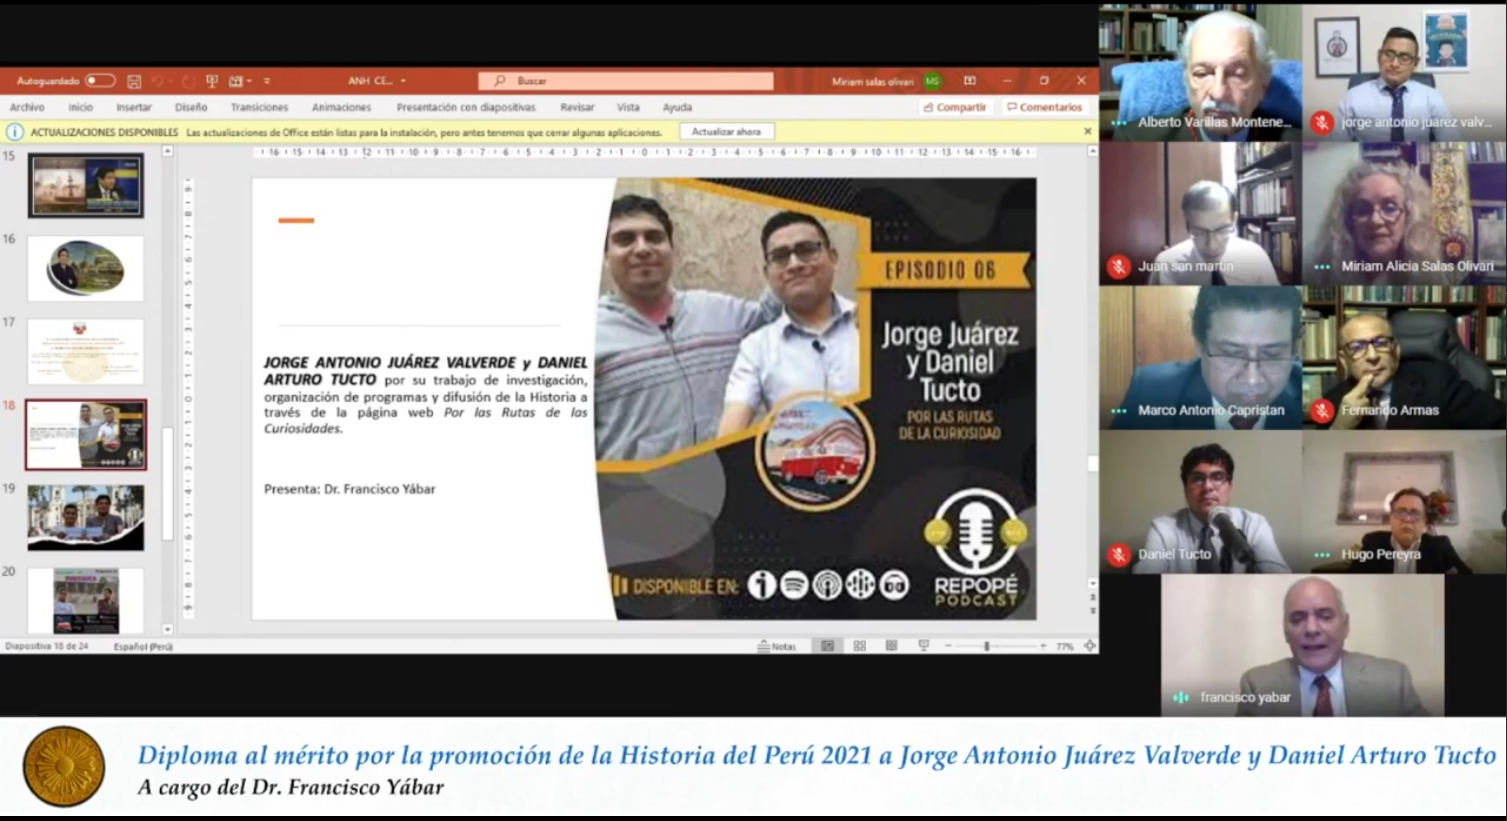
Task: Open the Archivo menu
Action: click(27, 107)
